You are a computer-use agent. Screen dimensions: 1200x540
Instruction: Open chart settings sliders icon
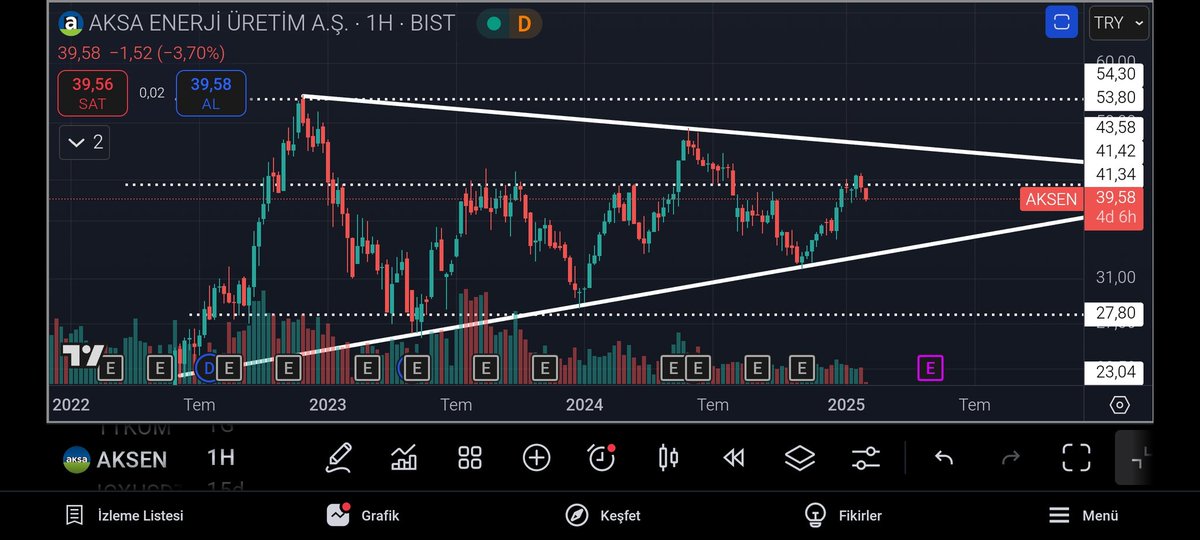(865, 458)
